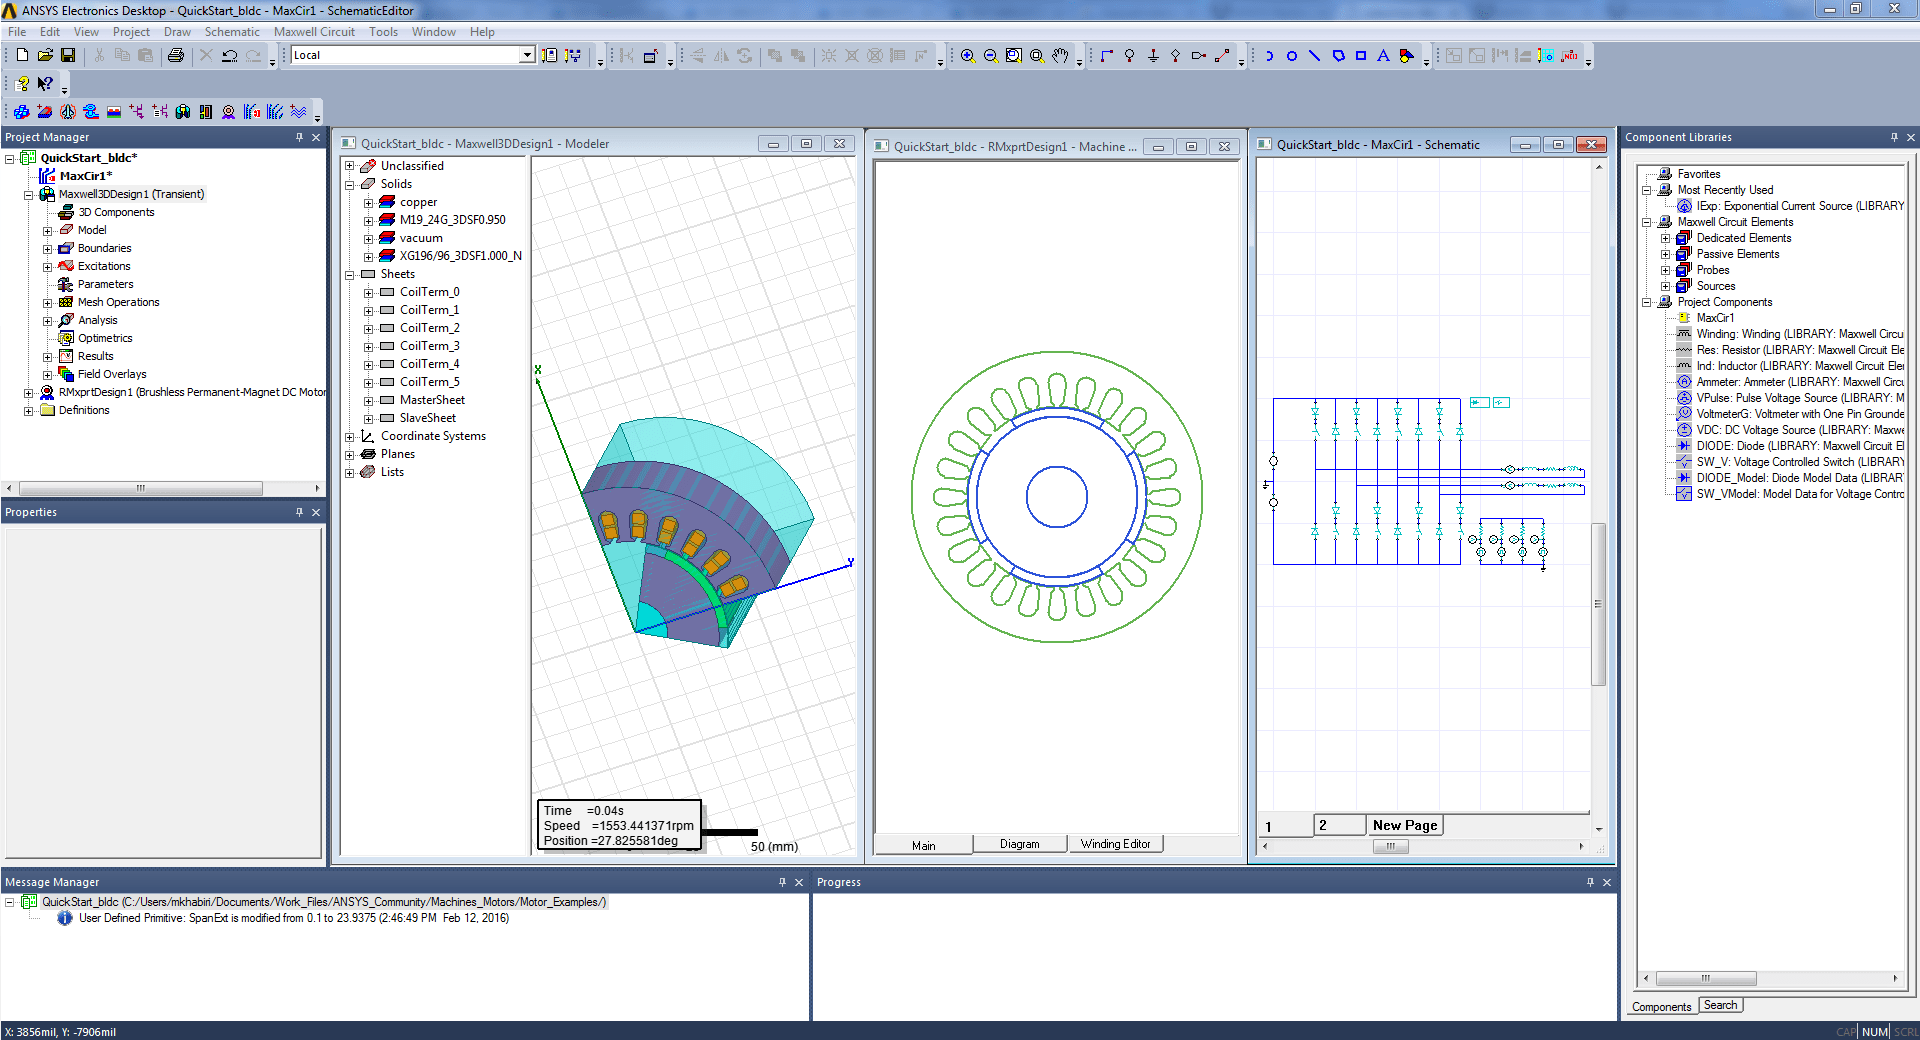Click the Project Manager horizontal scrollbar
Viewport: 1920px width, 1040px height.
[140, 488]
